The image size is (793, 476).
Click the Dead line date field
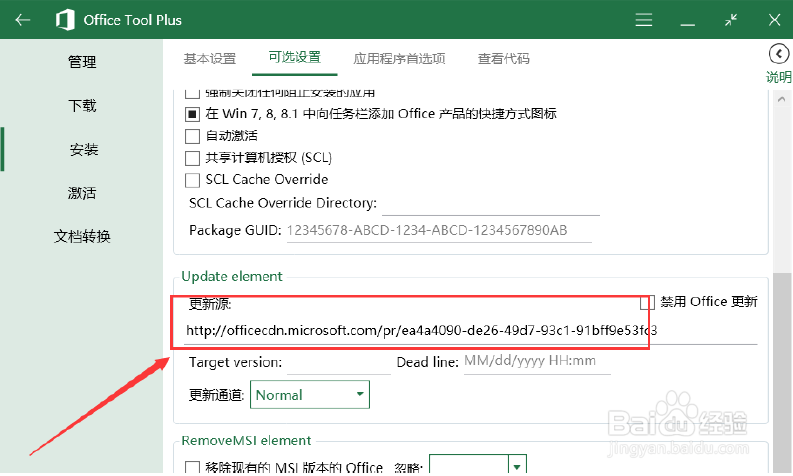(x=537, y=362)
